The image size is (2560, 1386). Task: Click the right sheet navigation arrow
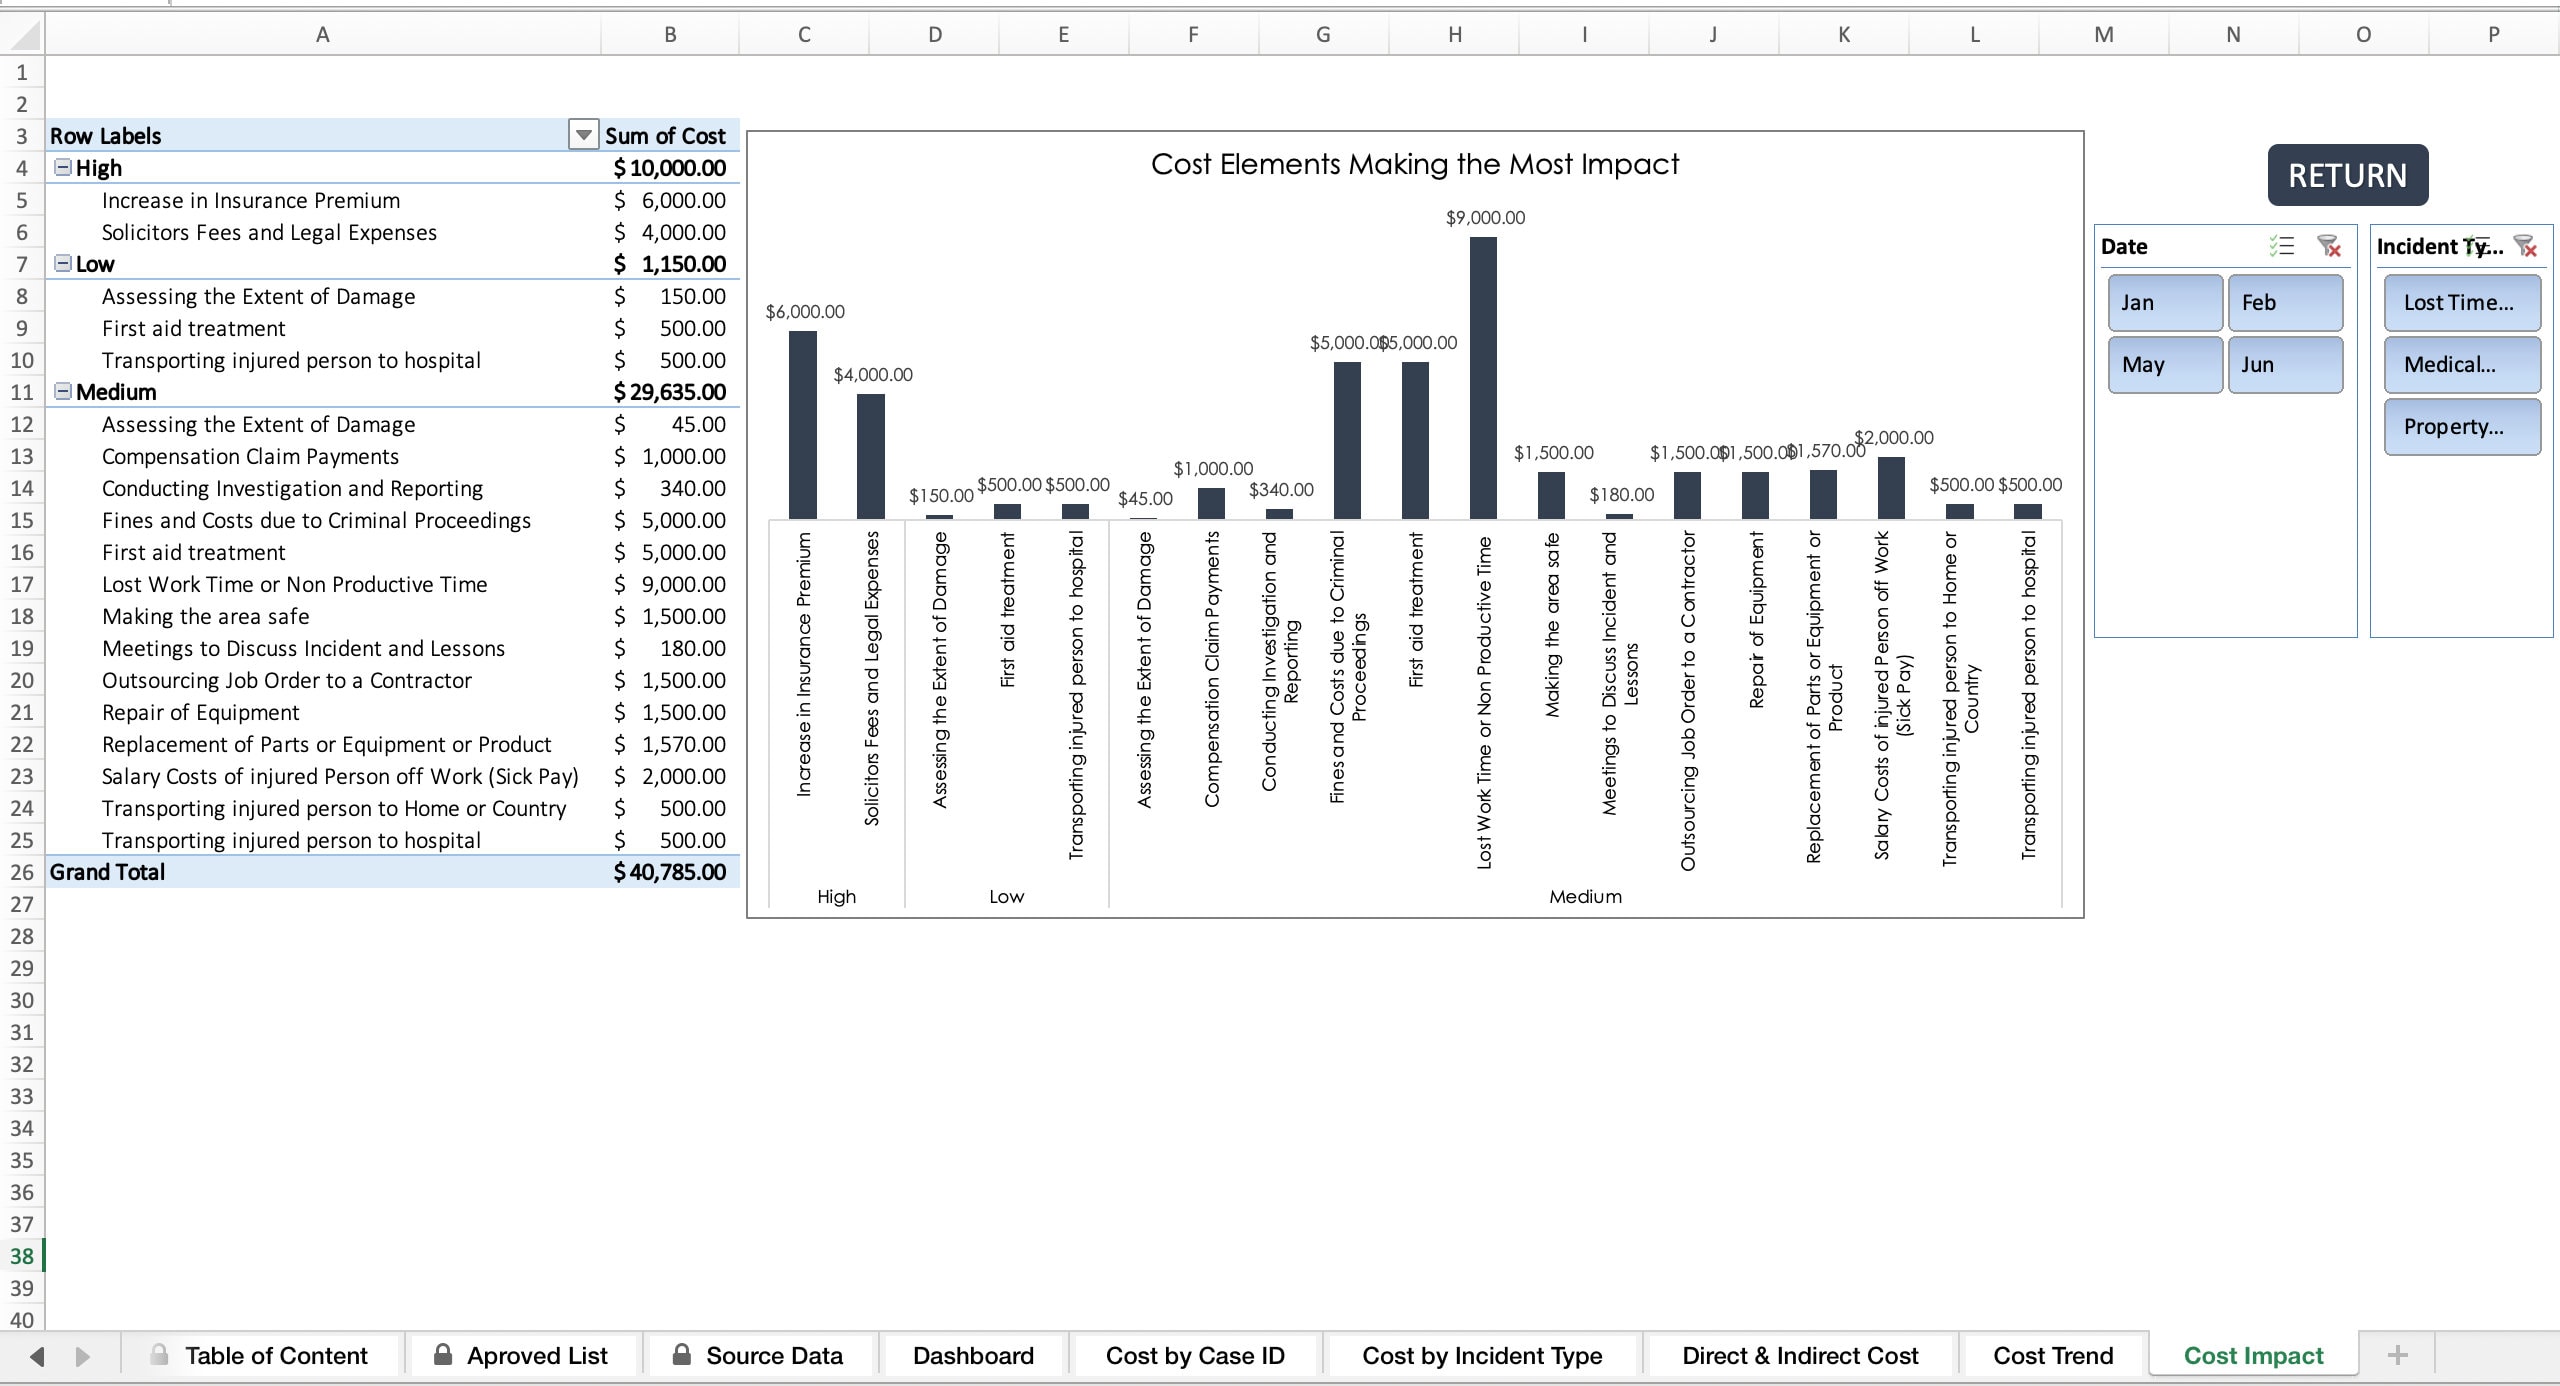tap(84, 1355)
